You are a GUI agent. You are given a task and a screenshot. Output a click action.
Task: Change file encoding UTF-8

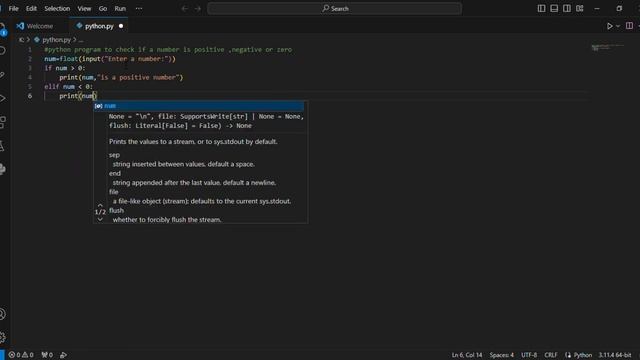[529, 355]
